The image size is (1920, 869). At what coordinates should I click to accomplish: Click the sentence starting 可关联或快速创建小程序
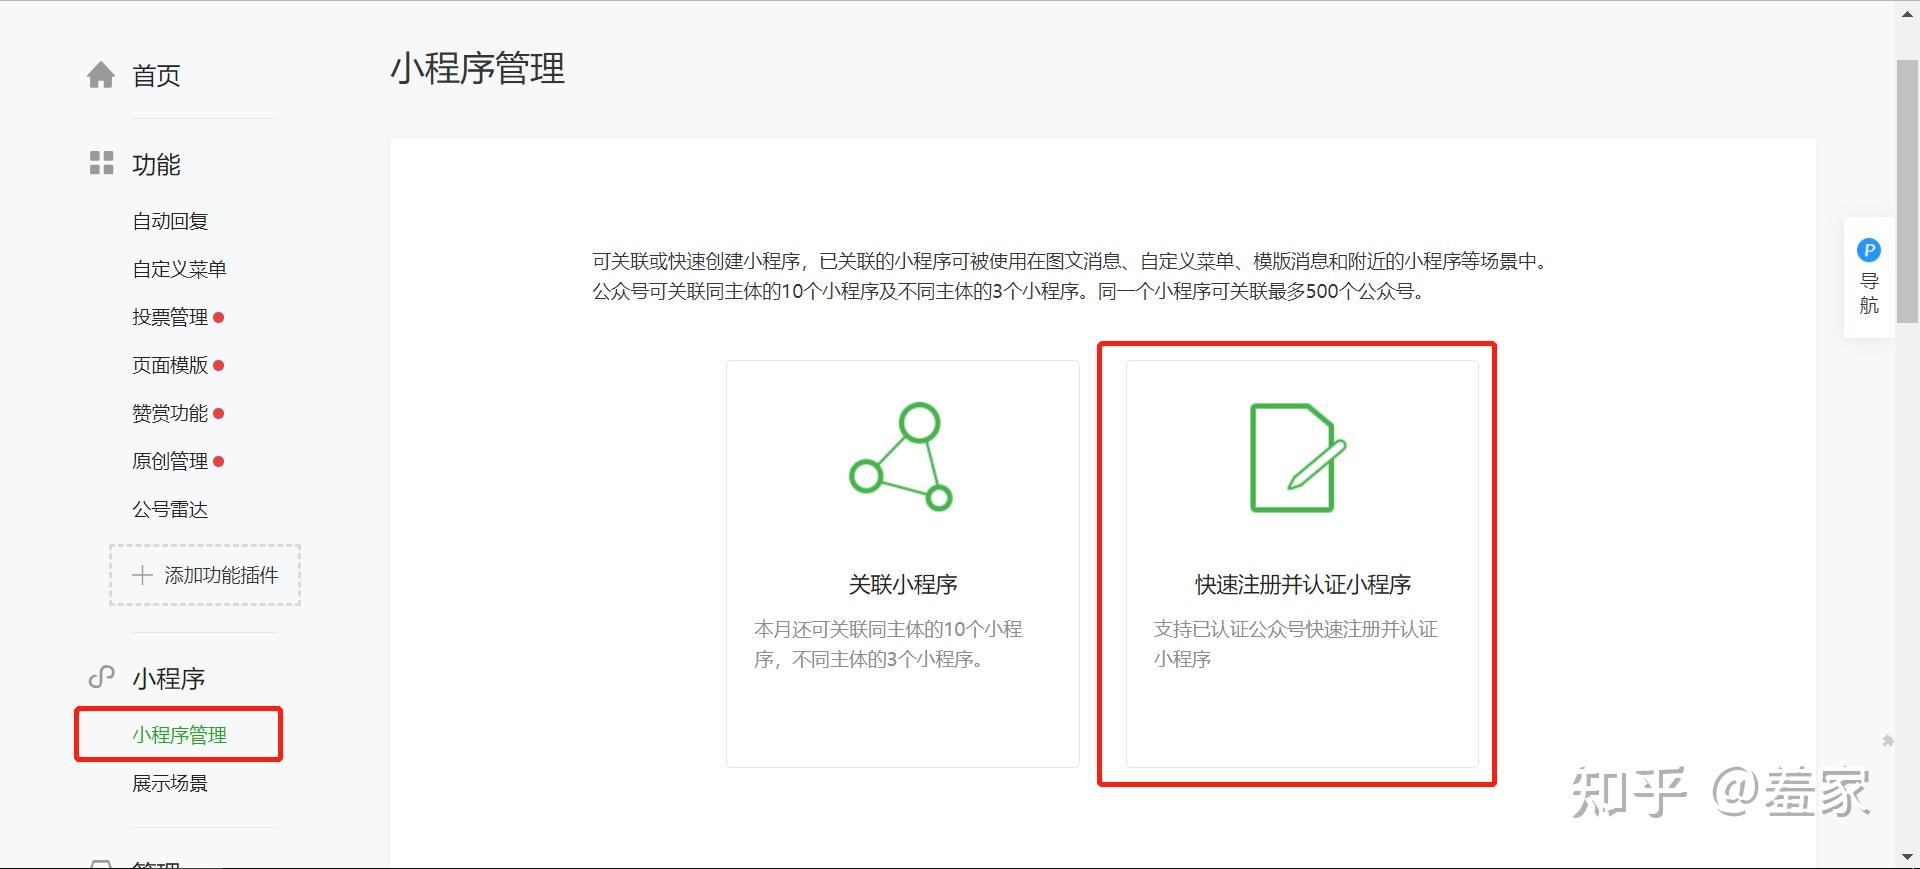pos(1071,261)
